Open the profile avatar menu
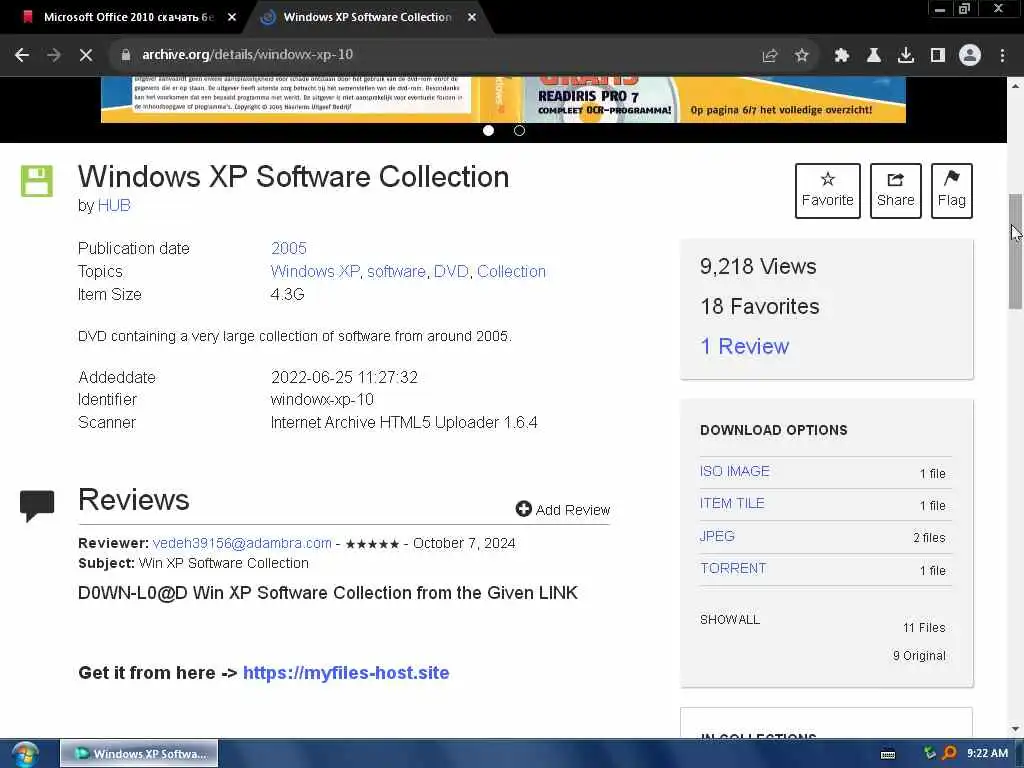Viewport: 1024px width, 768px height. [x=970, y=56]
